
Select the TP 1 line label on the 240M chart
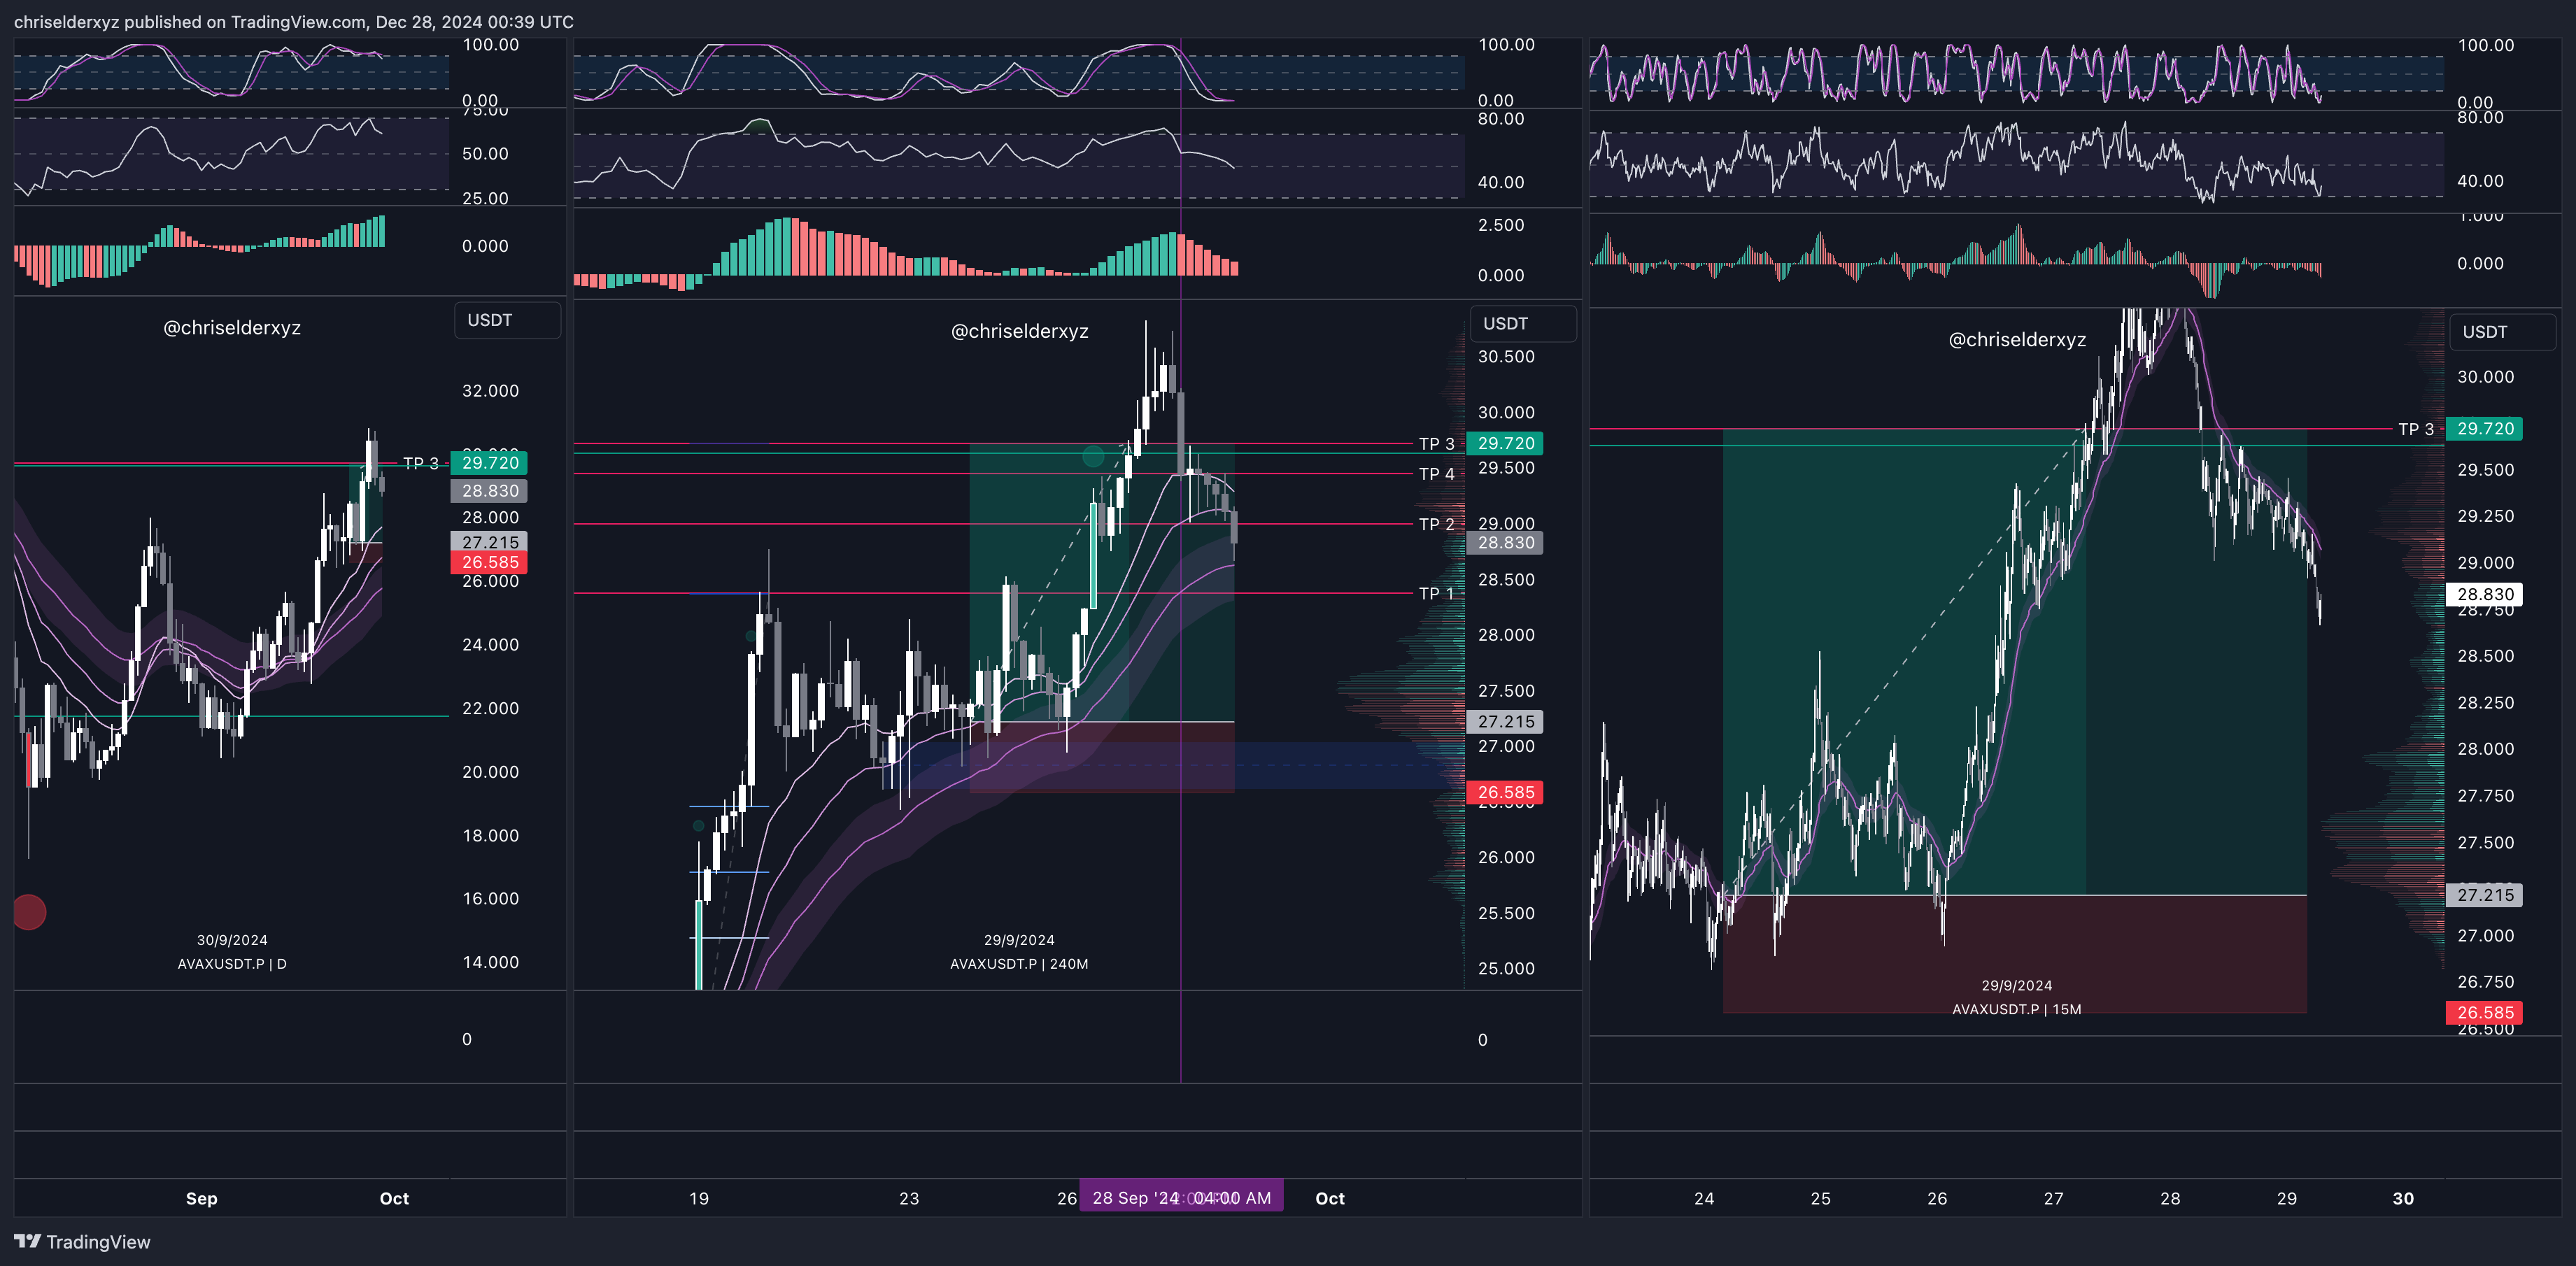pos(1436,593)
